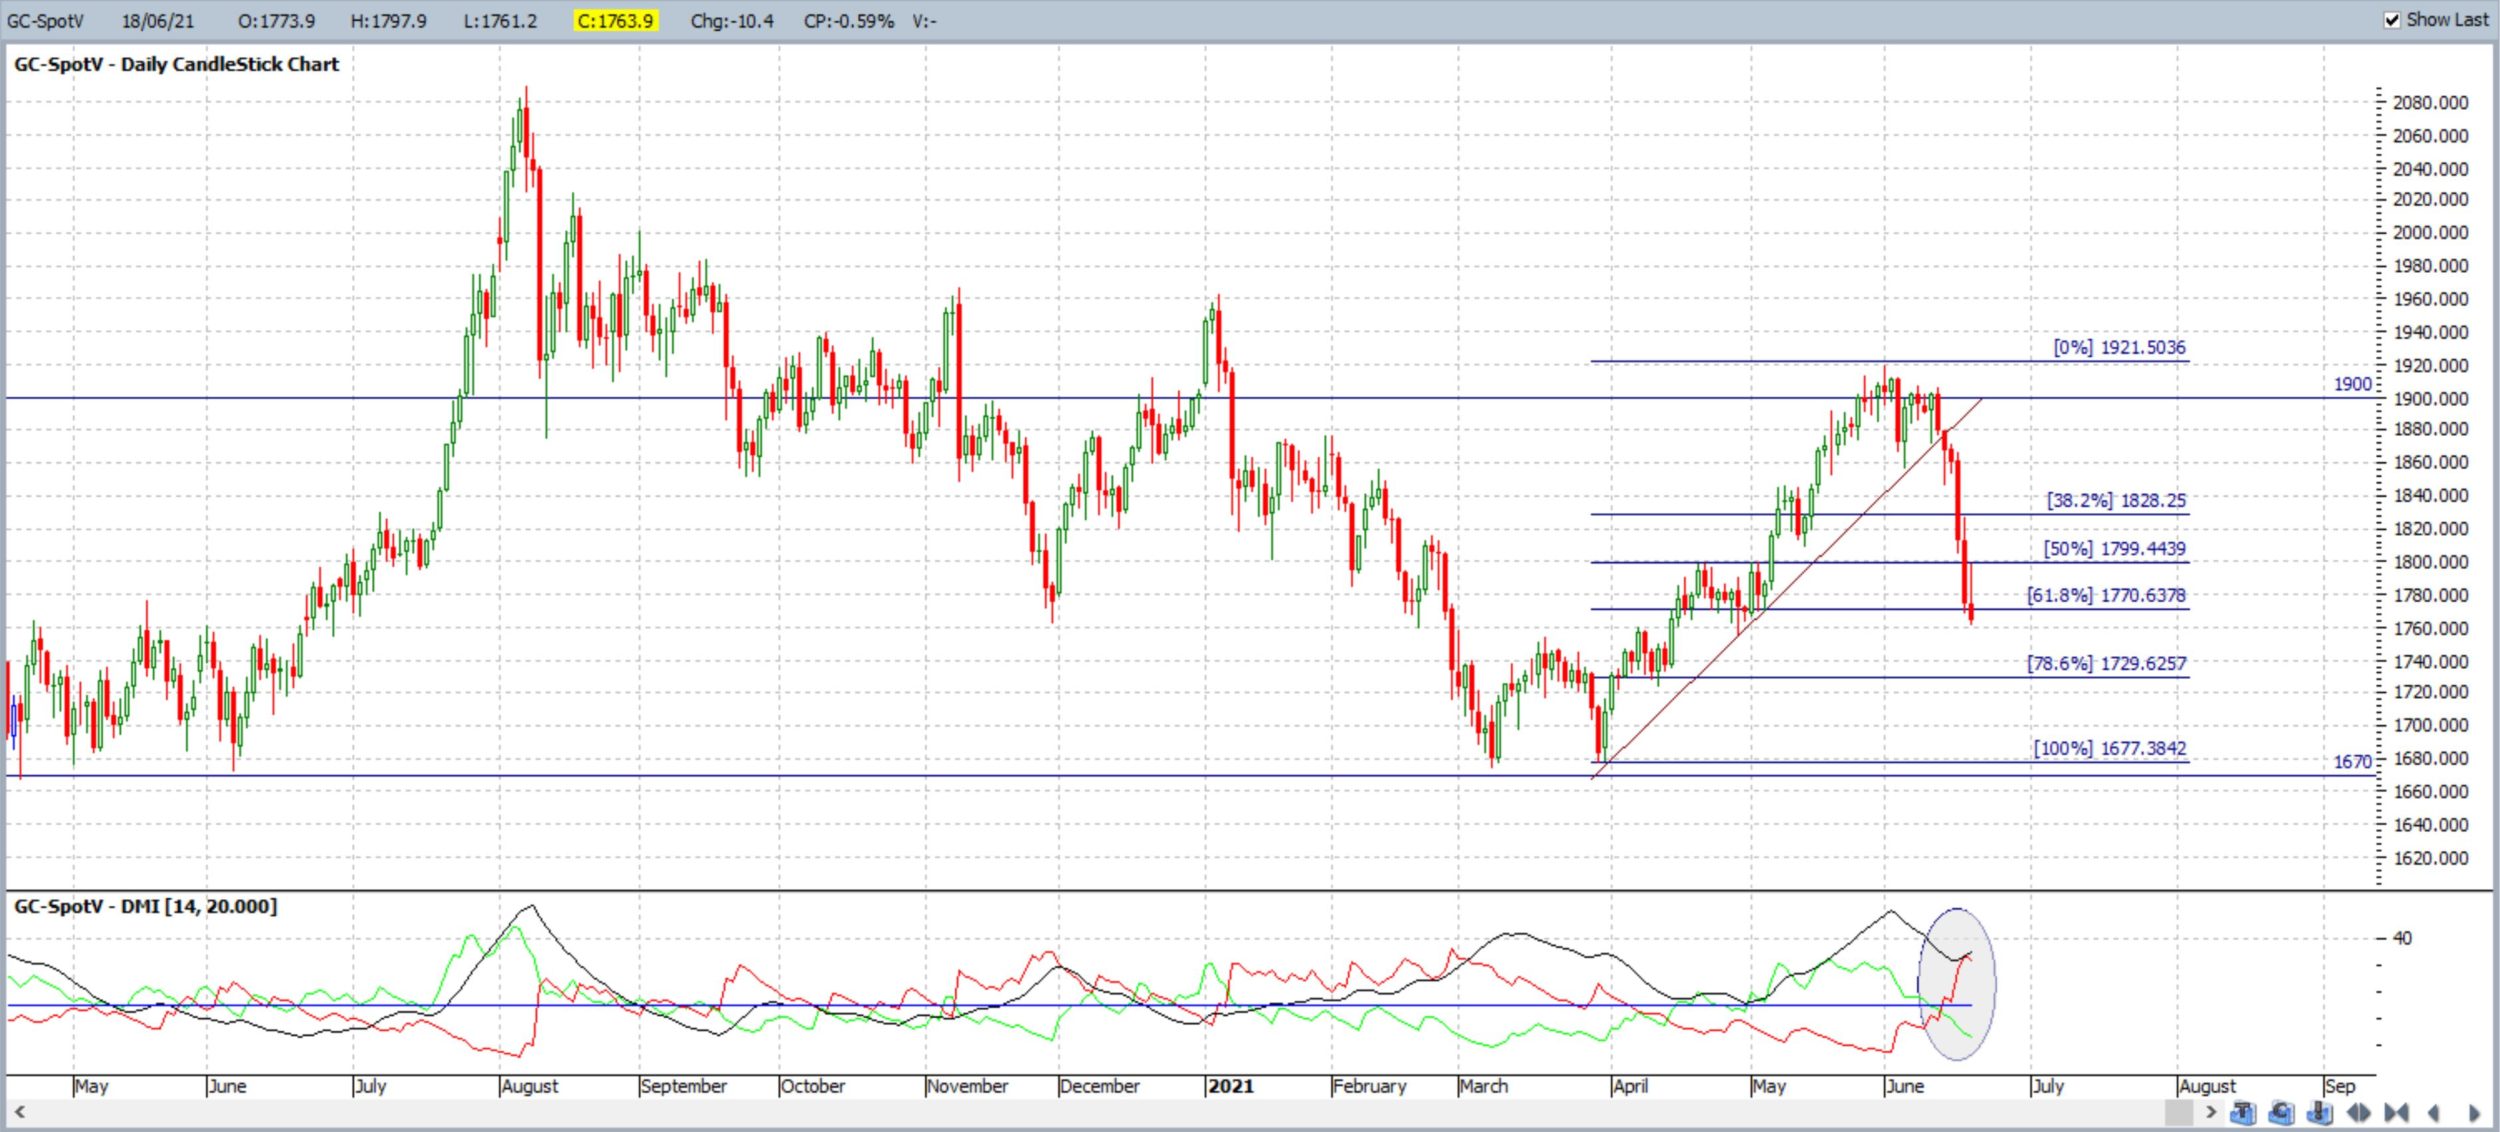The width and height of the screenshot is (2500, 1132).
Task: Click the 1900 horizontal line label
Action: point(2352,384)
